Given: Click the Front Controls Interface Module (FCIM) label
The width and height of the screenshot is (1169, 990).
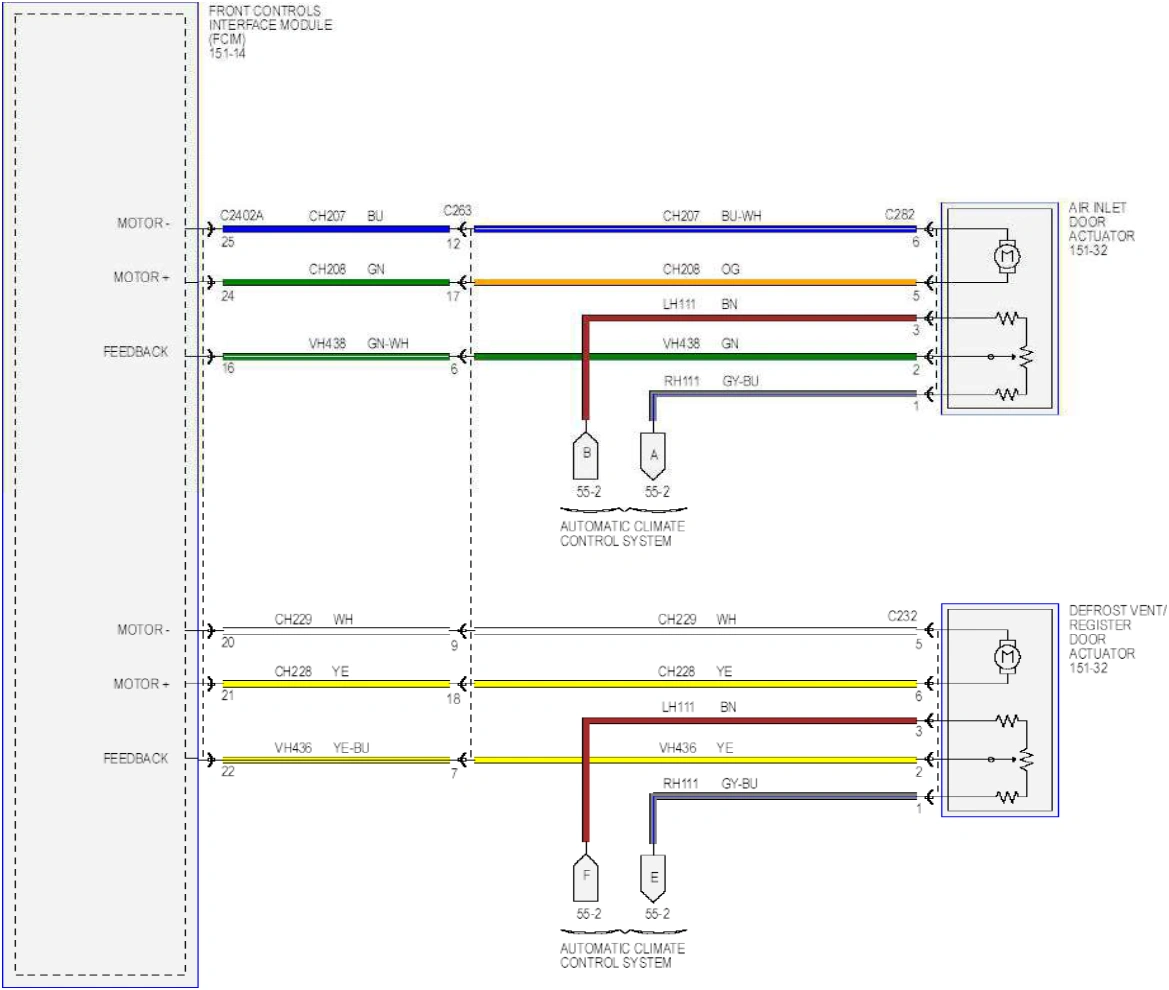Looking at the screenshot, I should (270, 32).
